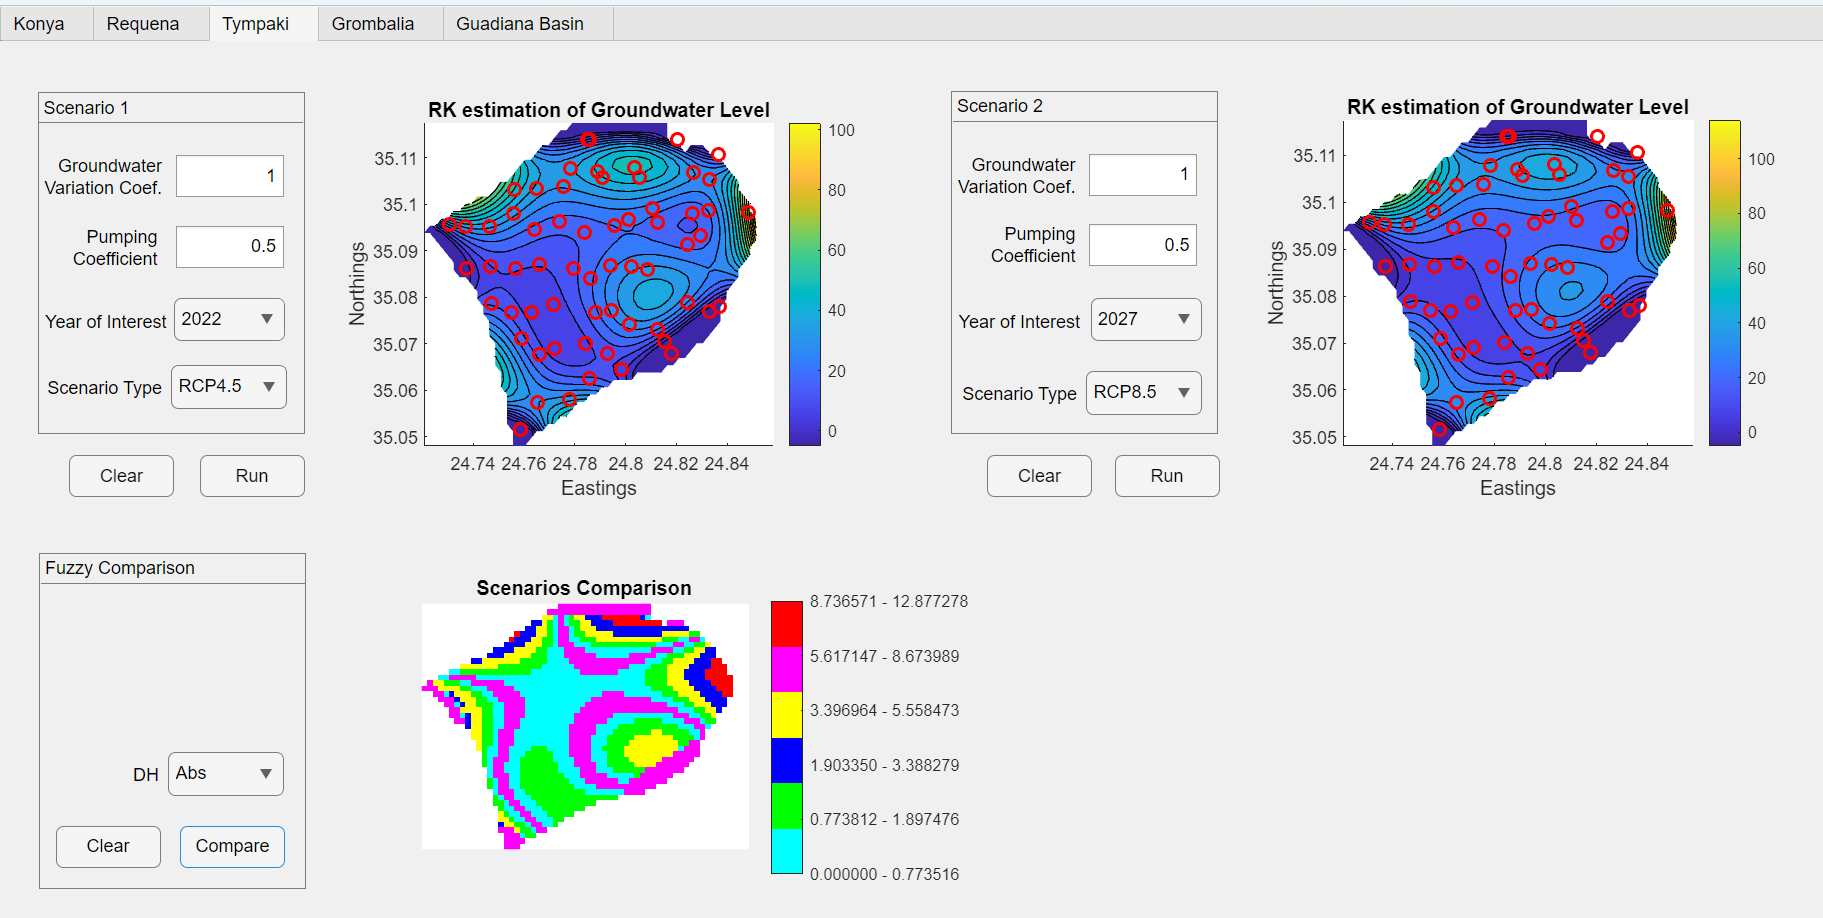Click the Scenarios Comparison fuzzy map
The height and width of the screenshot is (918, 1823).
pos(585,726)
